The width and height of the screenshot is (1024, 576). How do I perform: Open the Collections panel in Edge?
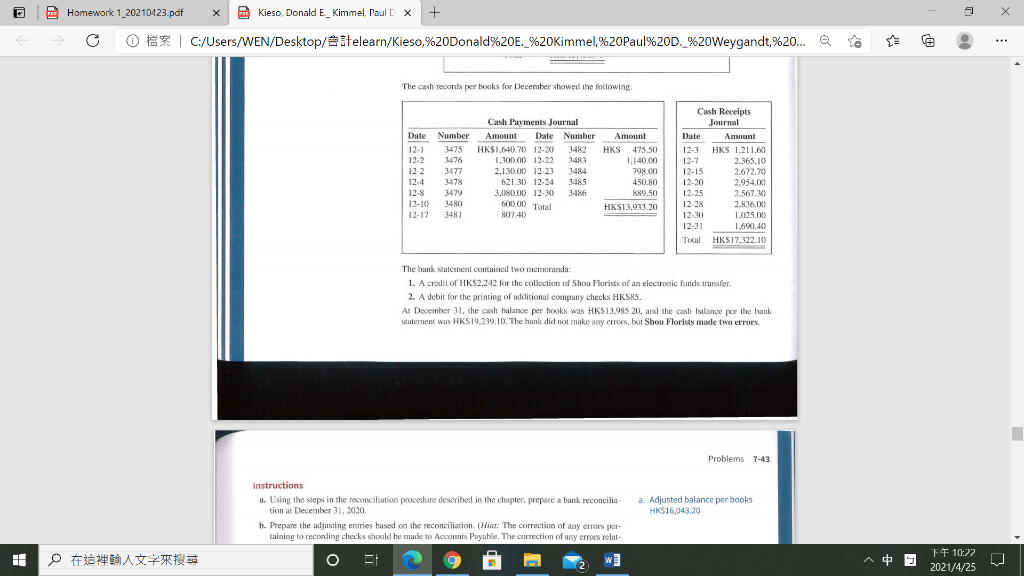coord(926,42)
